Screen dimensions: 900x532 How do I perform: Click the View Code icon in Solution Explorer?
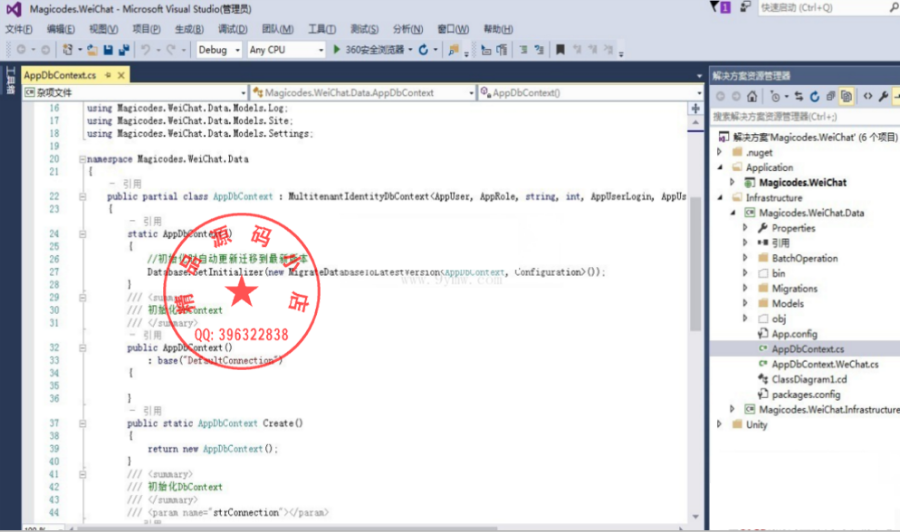[x=868, y=96]
